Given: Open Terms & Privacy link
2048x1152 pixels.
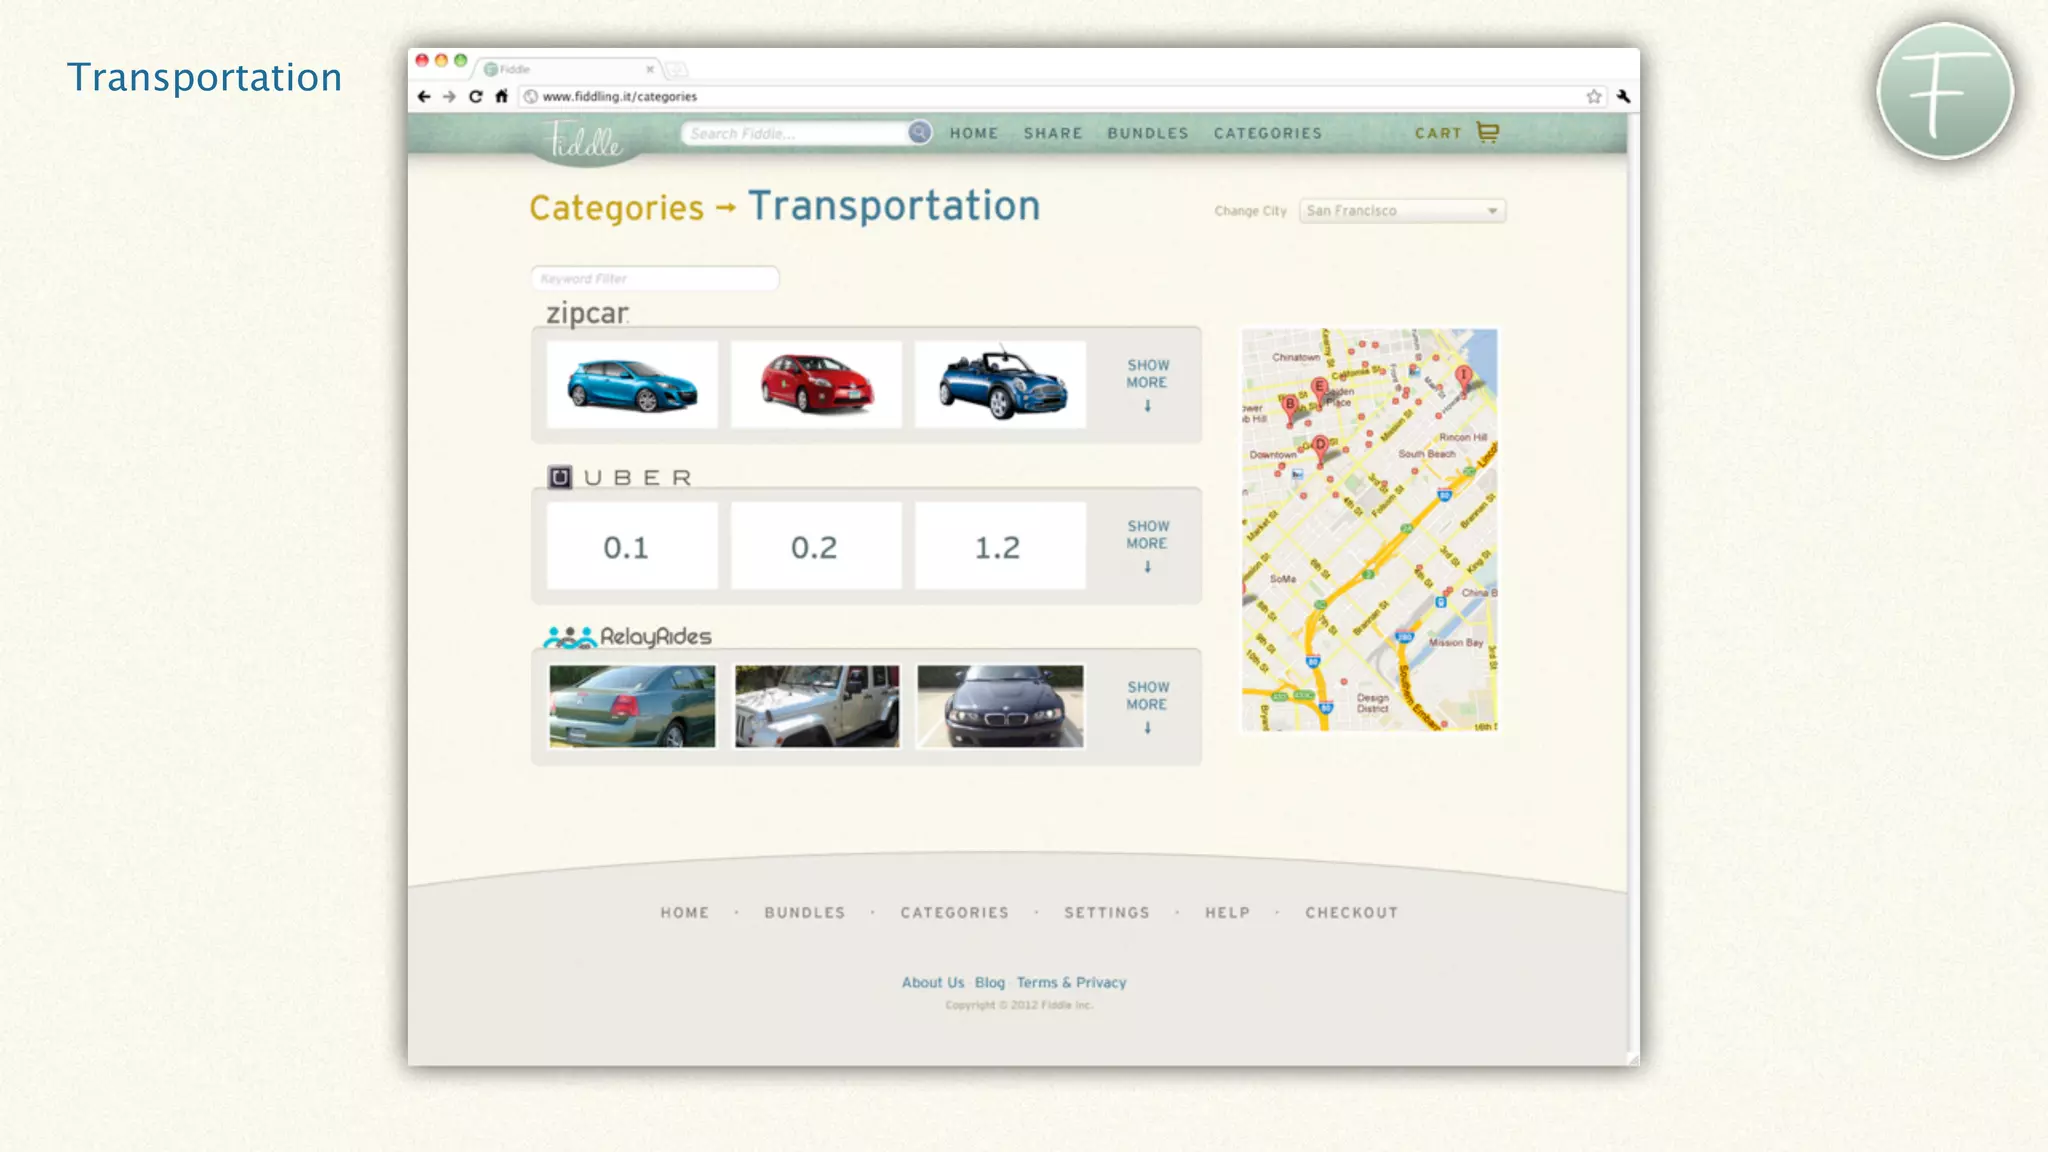Looking at the screenshot, I should coord(1072,983).
